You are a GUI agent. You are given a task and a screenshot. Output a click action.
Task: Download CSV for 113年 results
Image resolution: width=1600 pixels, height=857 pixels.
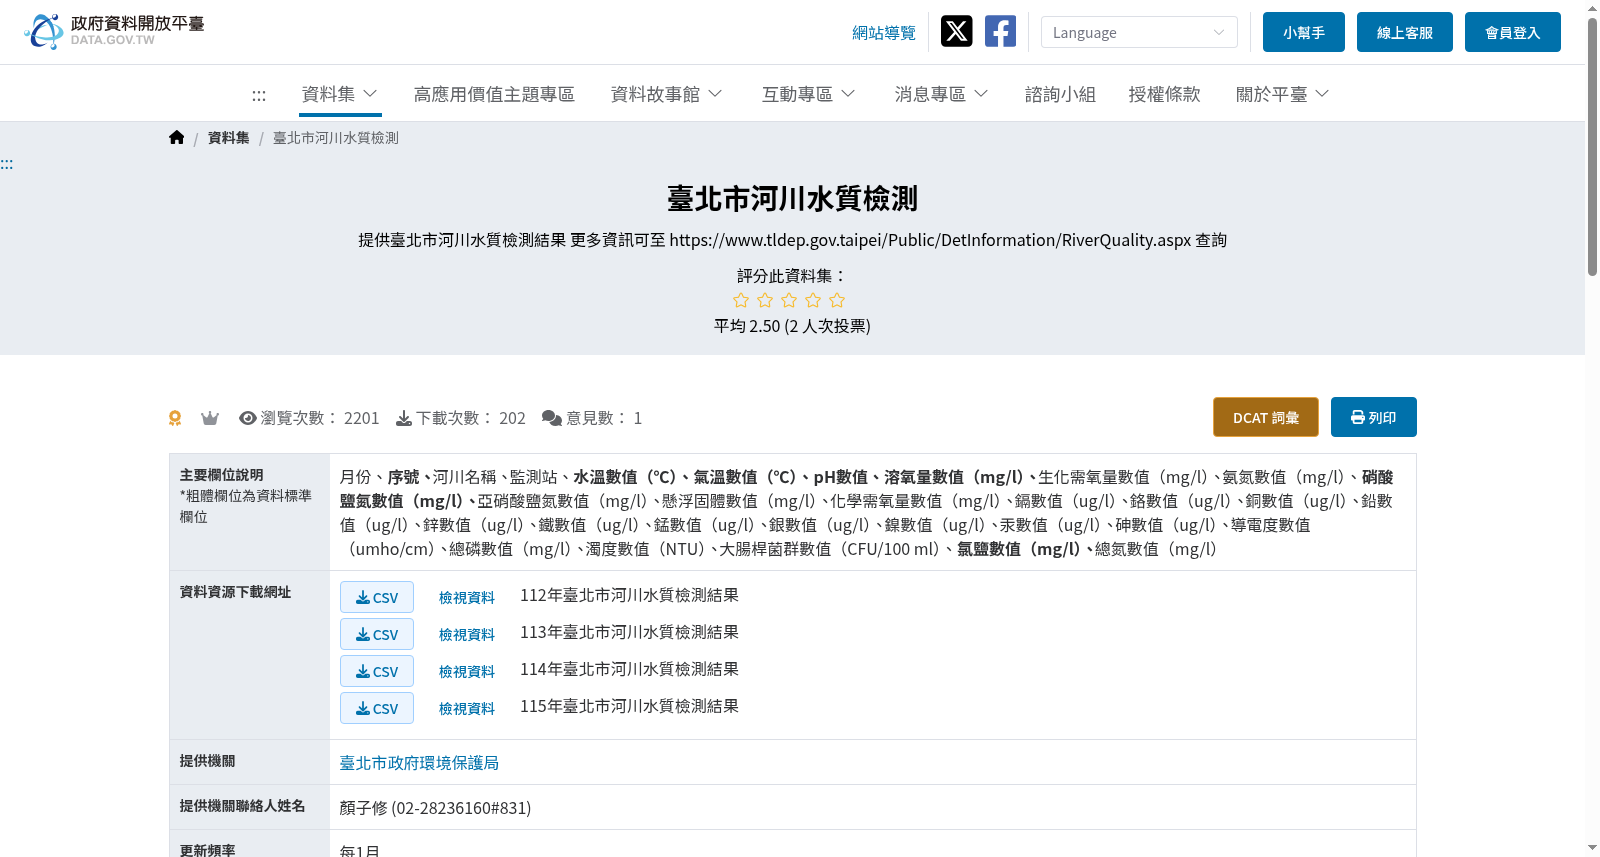377,634
